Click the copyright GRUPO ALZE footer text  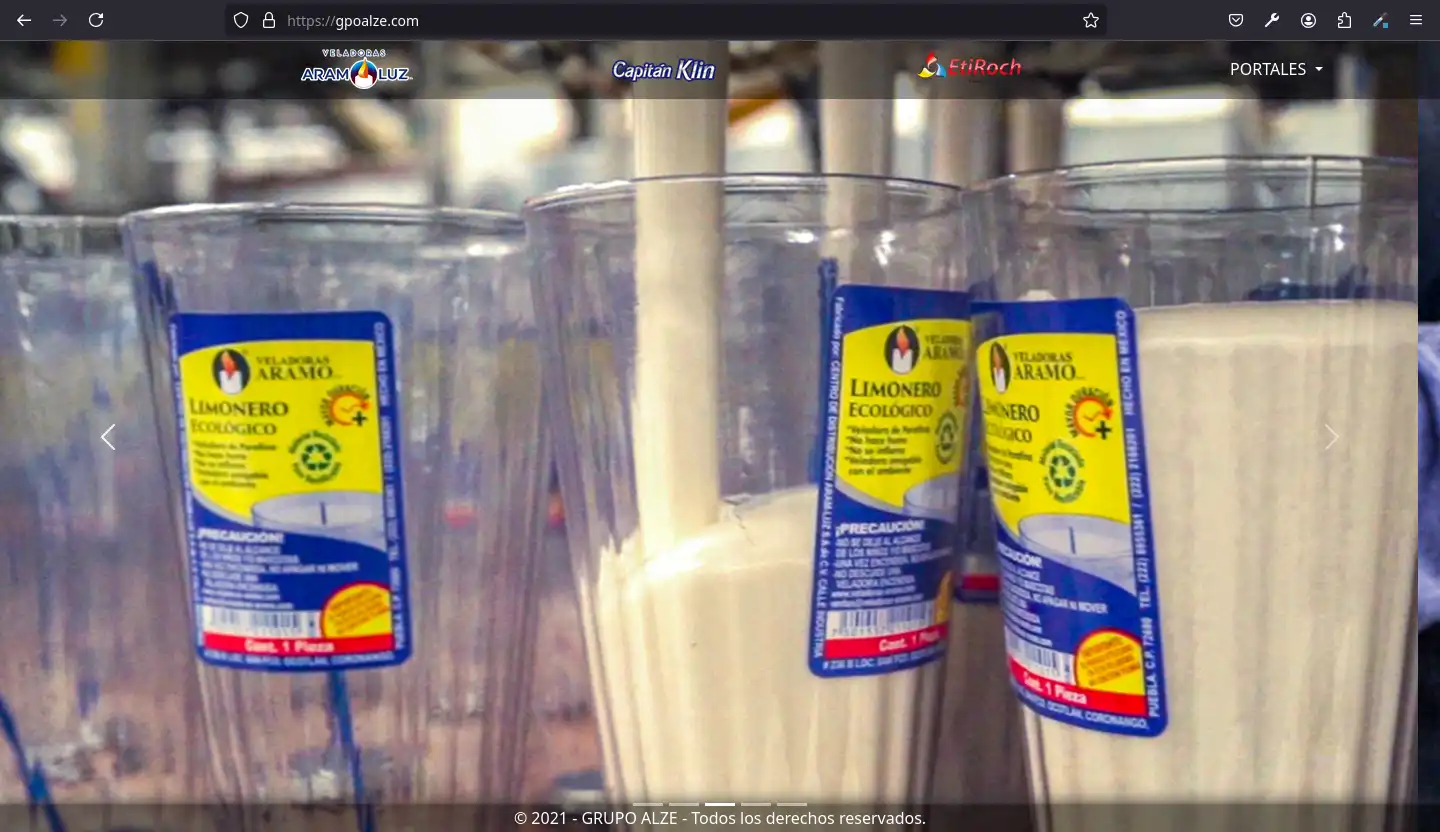click(x=720, y=818)
